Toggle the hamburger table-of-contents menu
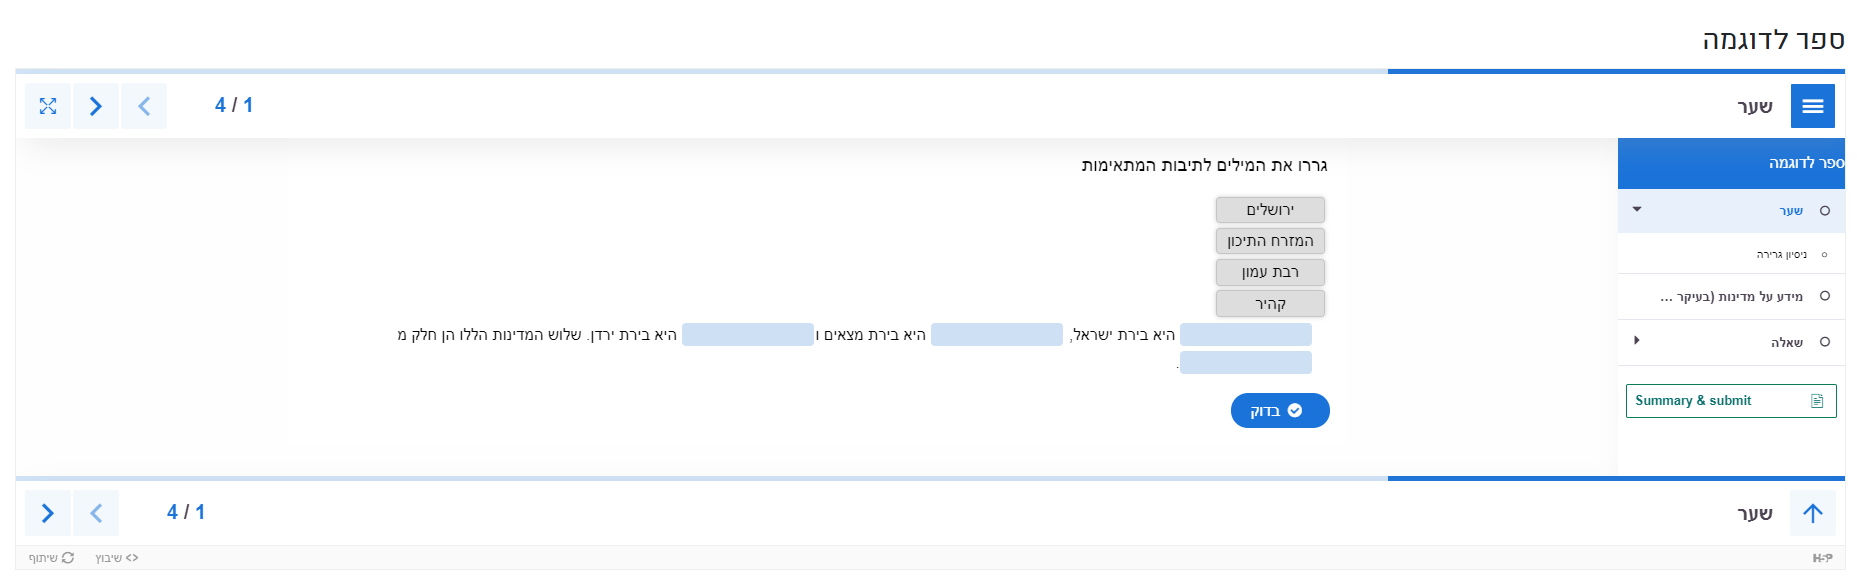The height and width of the screenshot is (577, 1857). 1812,106
